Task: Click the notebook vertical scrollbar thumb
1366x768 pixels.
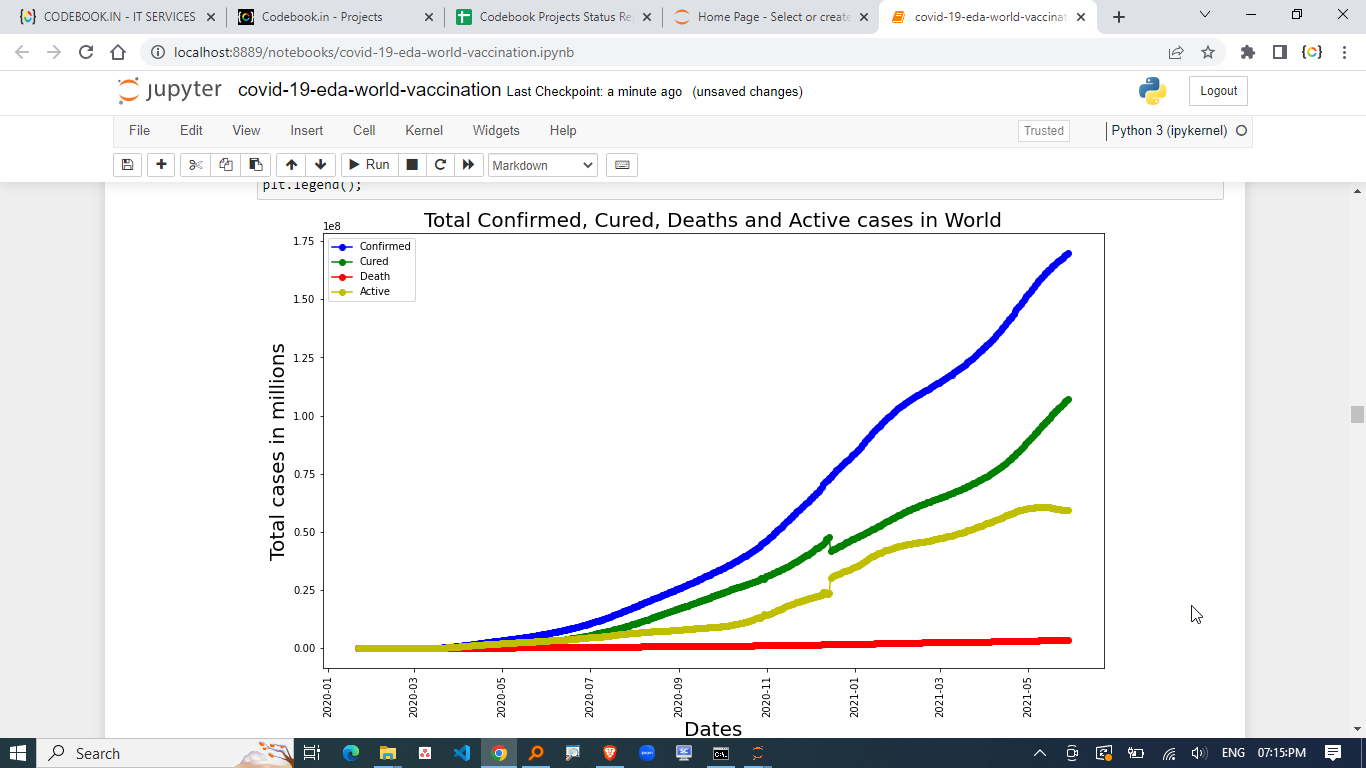Action: [x=1357, y=414]
